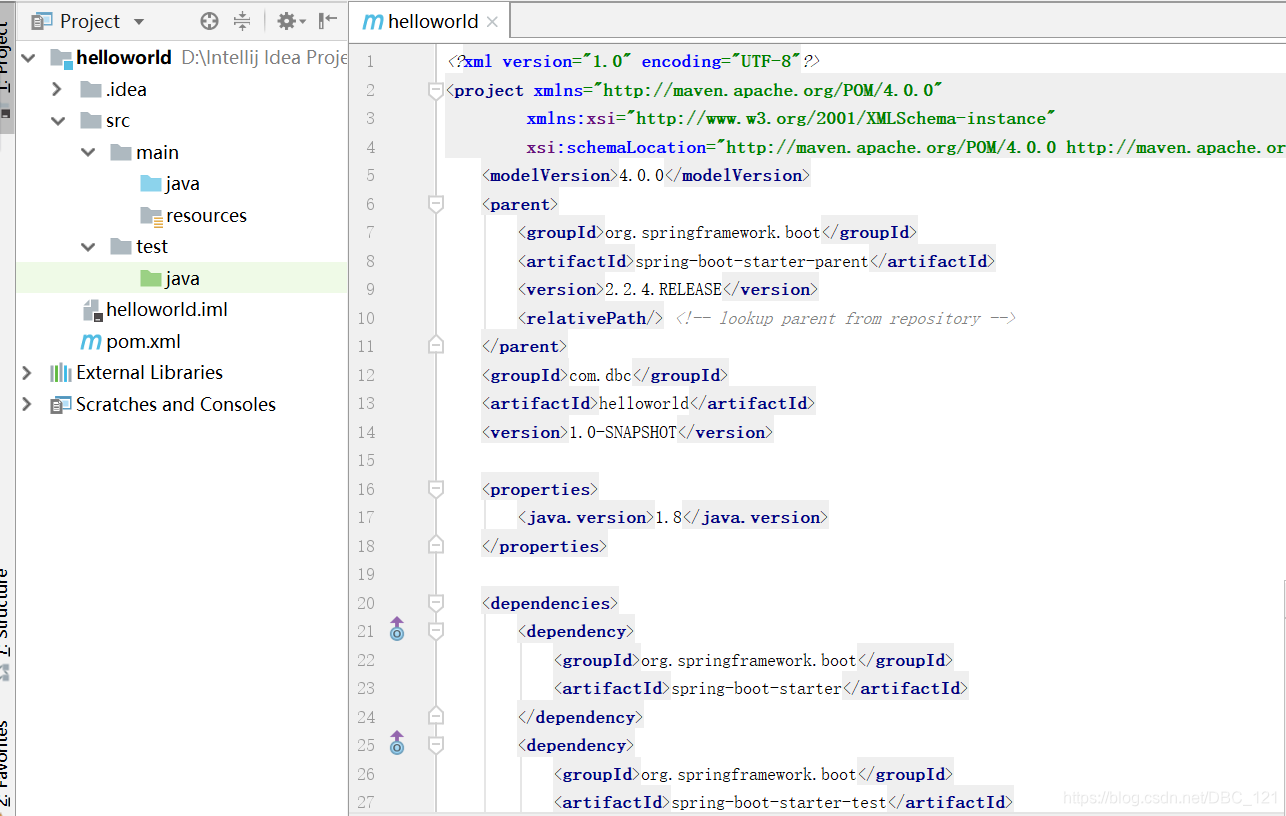The height and width of the screenshot is (816, 1286).
Task: Click spring-boot-starter artifactId on line 23
Action: (756, 688)
